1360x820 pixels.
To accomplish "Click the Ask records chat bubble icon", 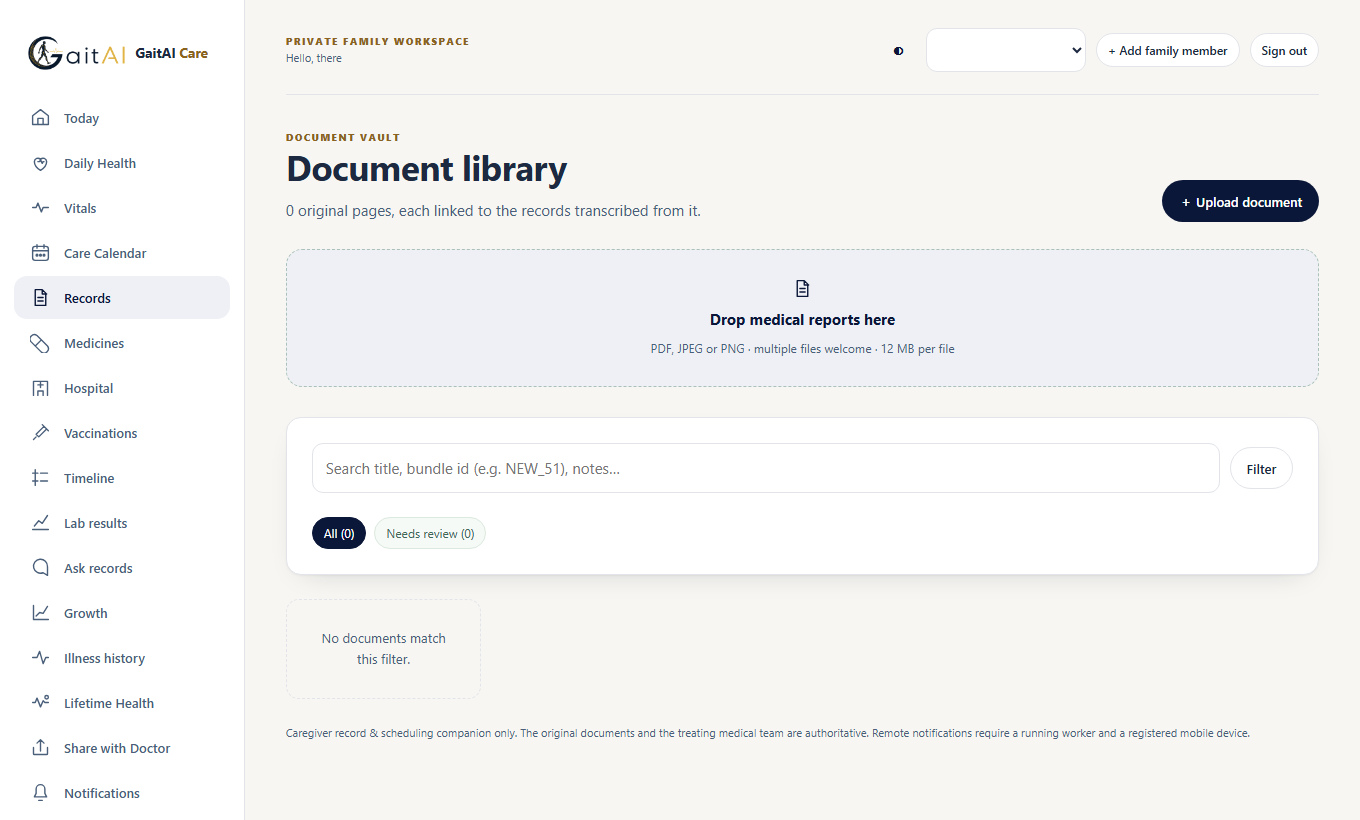I will [x=40, y=568].
